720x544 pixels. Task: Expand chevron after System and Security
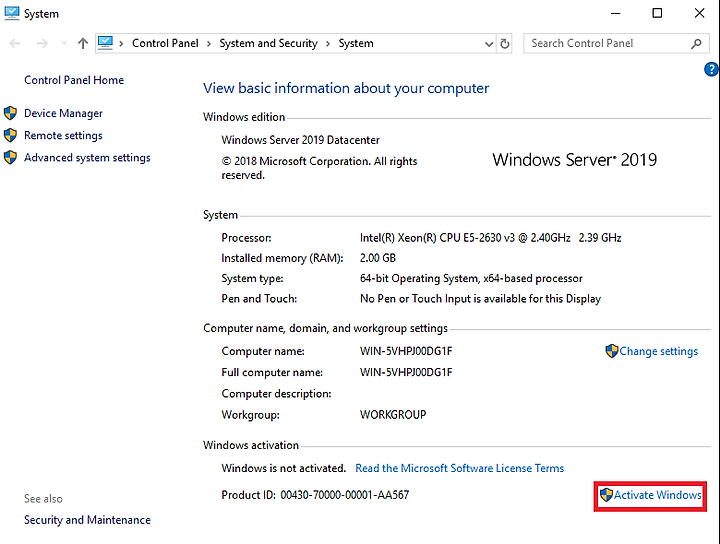[x=328, y=44]
